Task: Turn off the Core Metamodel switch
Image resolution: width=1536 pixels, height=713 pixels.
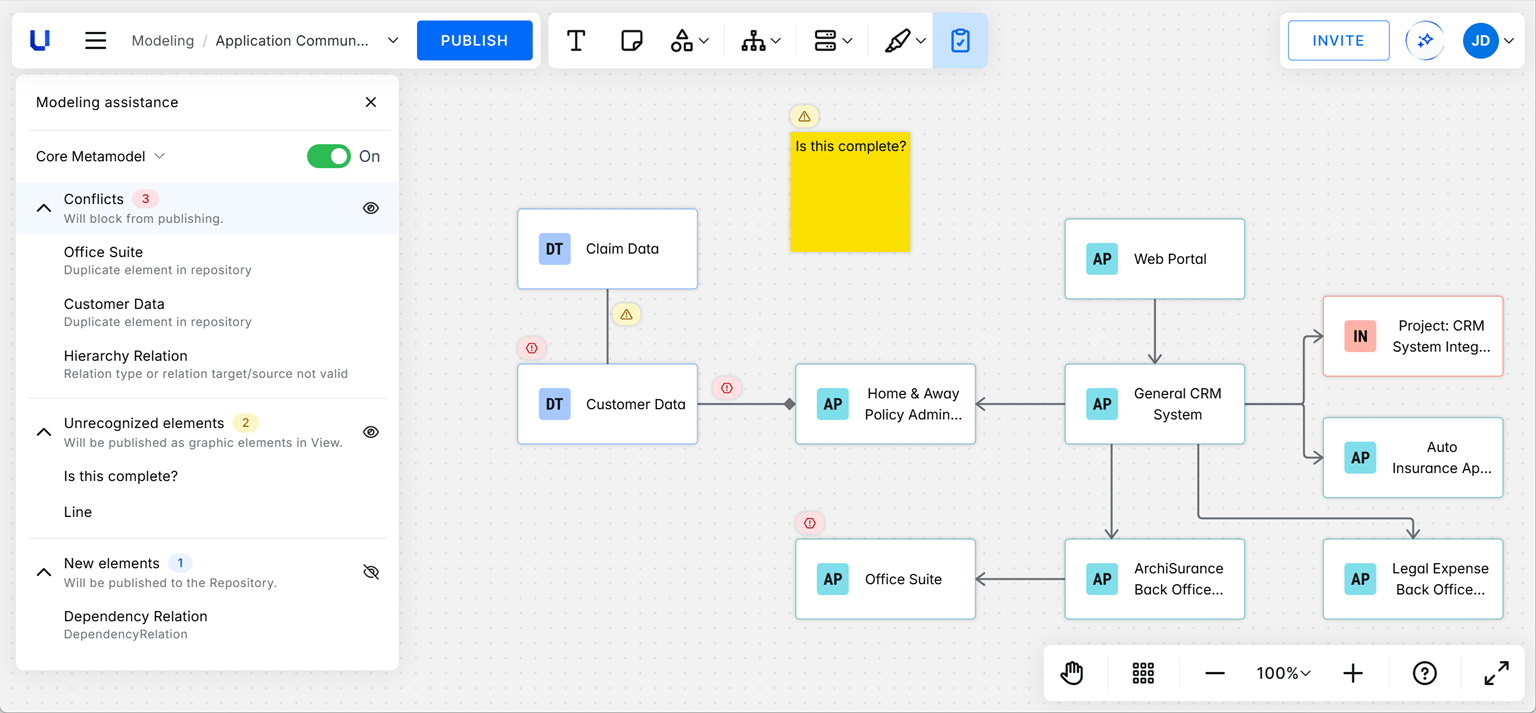Action: [328, 156]
